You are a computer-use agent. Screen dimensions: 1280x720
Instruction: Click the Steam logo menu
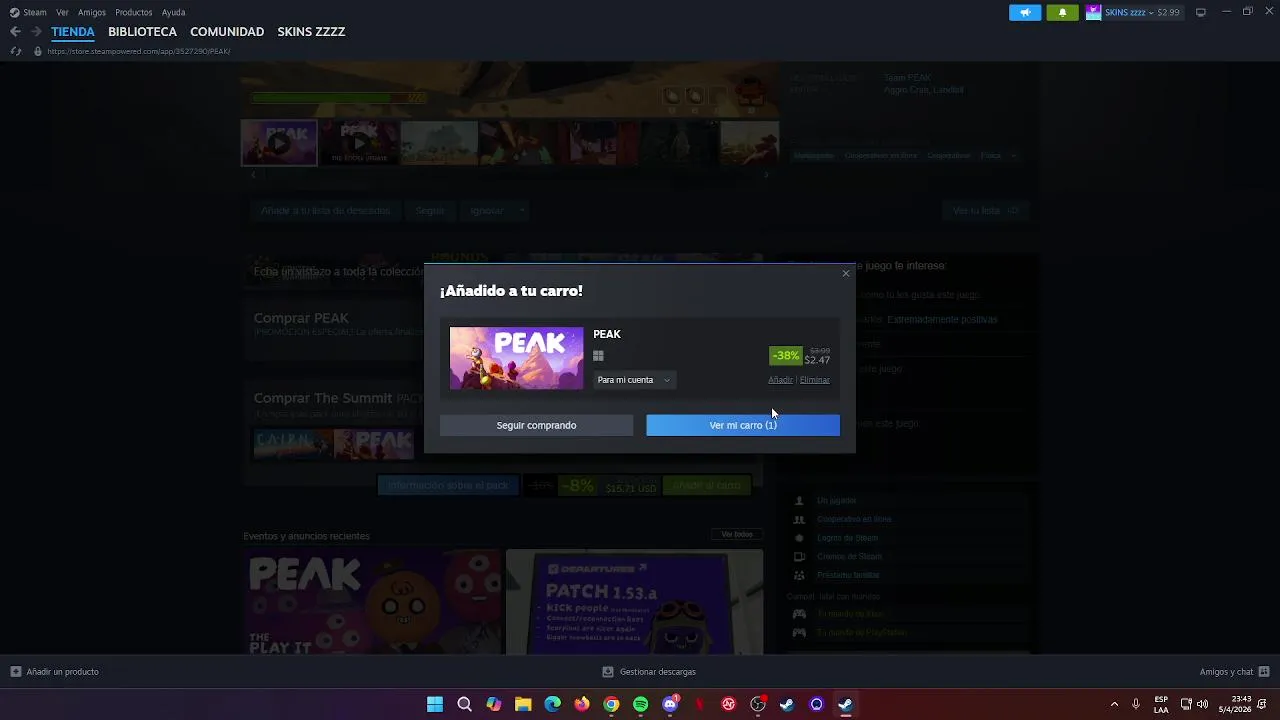[x=28, y=12]
